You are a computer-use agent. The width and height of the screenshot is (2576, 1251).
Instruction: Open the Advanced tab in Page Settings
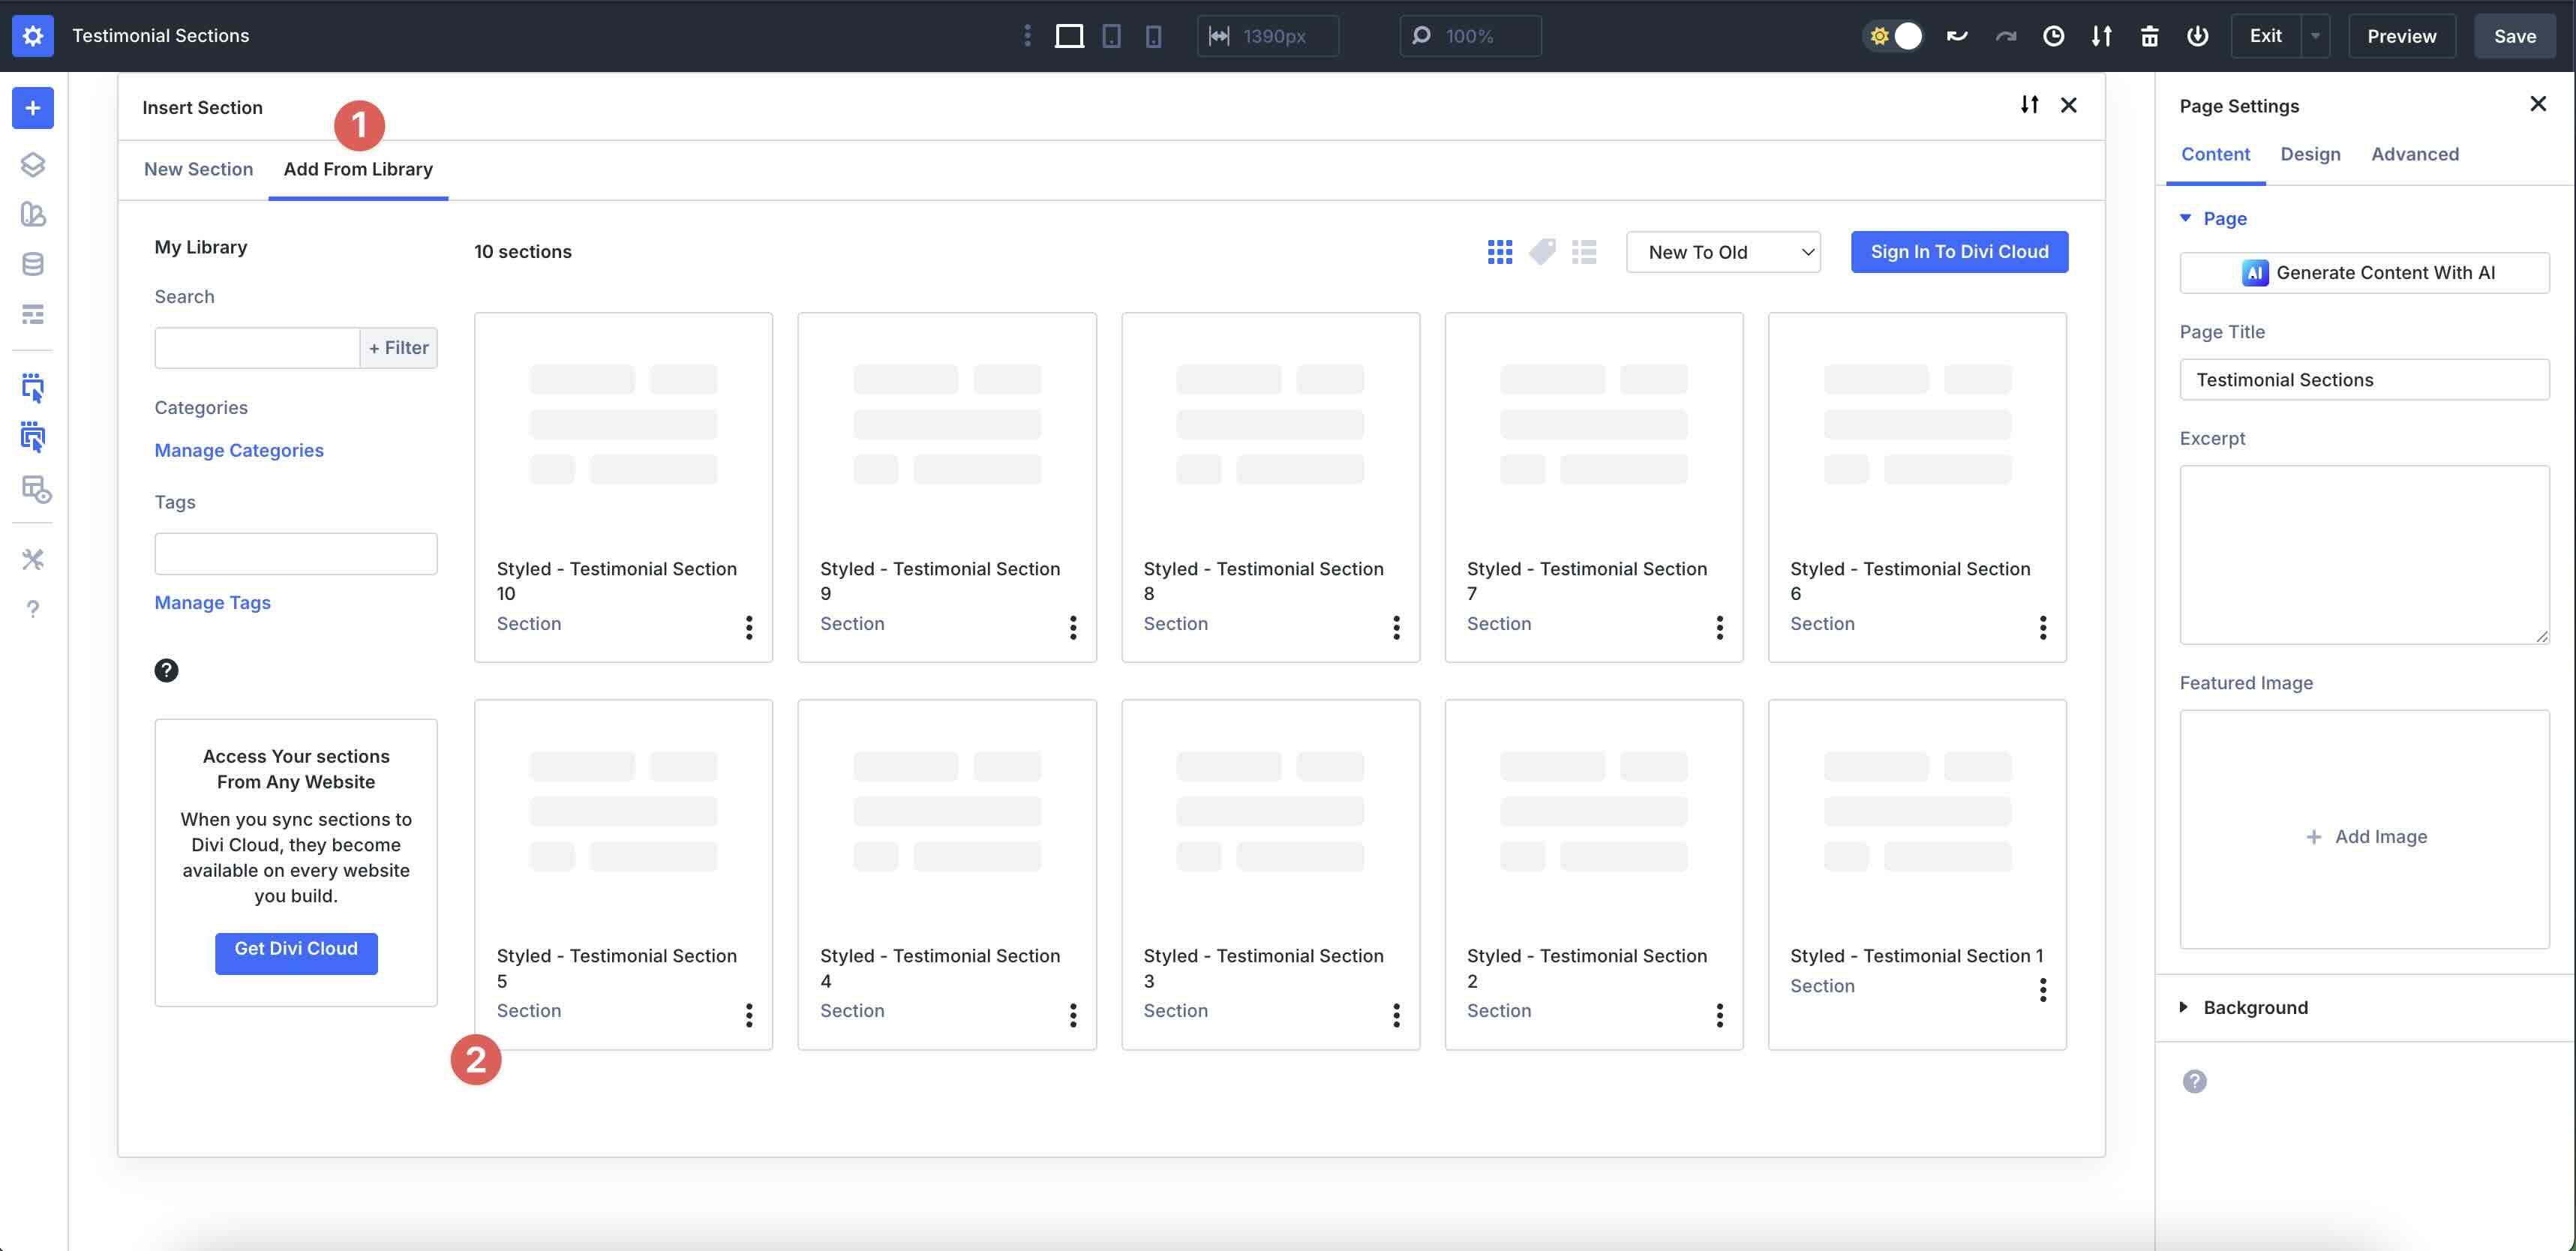click(x=2415, y=154)
